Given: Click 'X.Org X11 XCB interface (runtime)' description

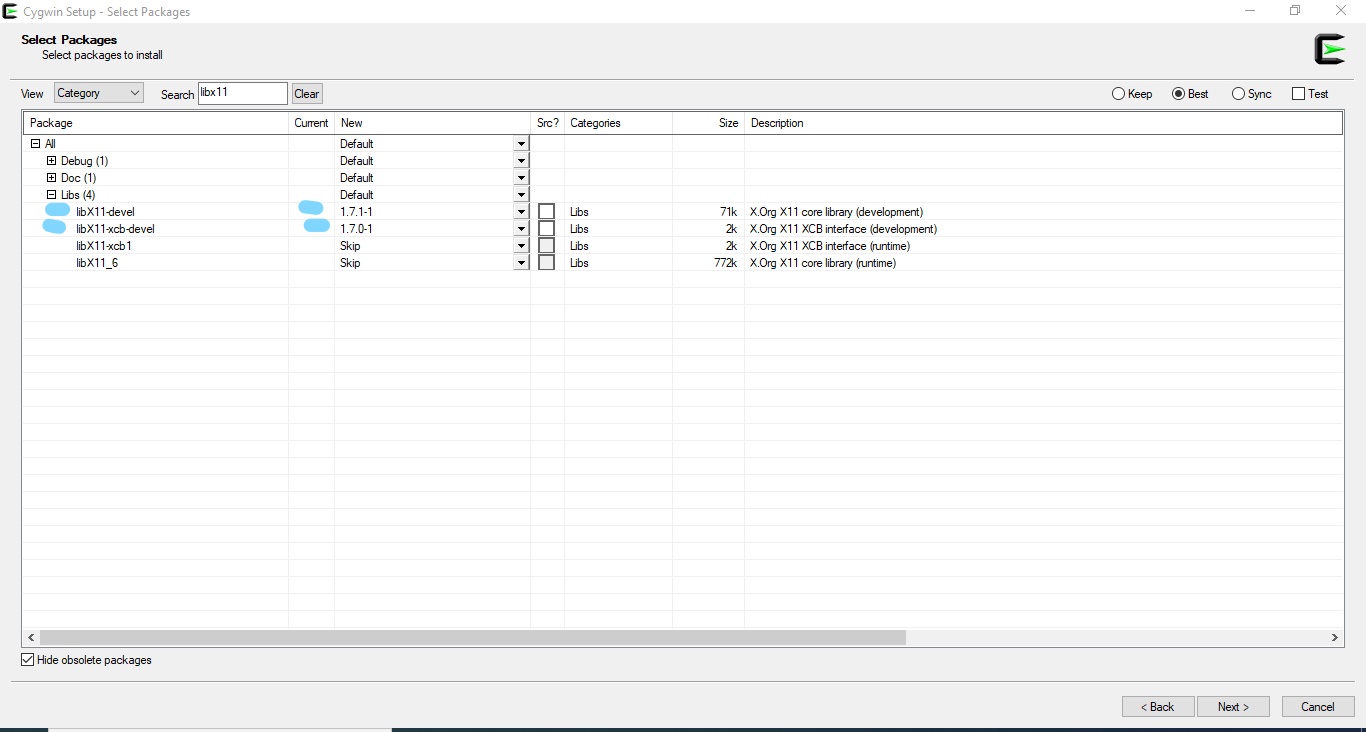Looking at the screenshot, I should pyautogui.click(x=830, y=246).
